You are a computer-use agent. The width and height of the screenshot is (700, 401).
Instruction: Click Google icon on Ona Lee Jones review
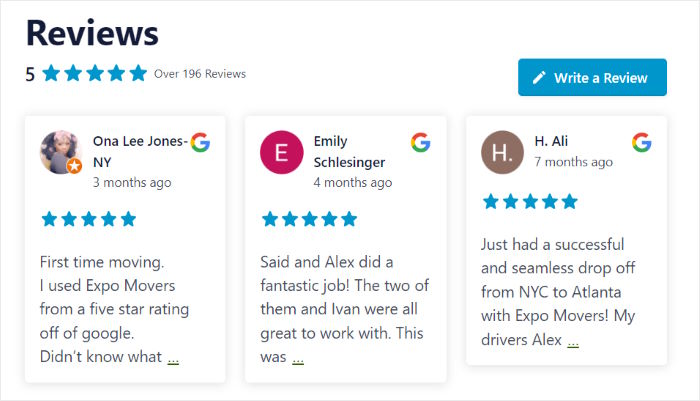pos(200,141)
